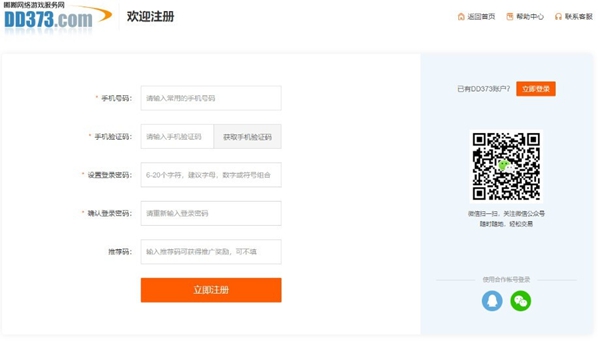This screenshot has height=360, width=600.
Task: Click the home icon beside 返回首页
Action: click(461, 16)
